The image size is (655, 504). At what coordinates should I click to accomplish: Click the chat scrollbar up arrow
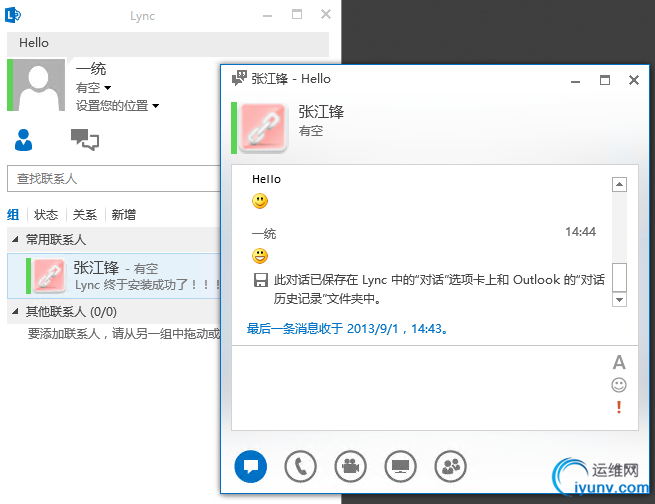point(619,184)
